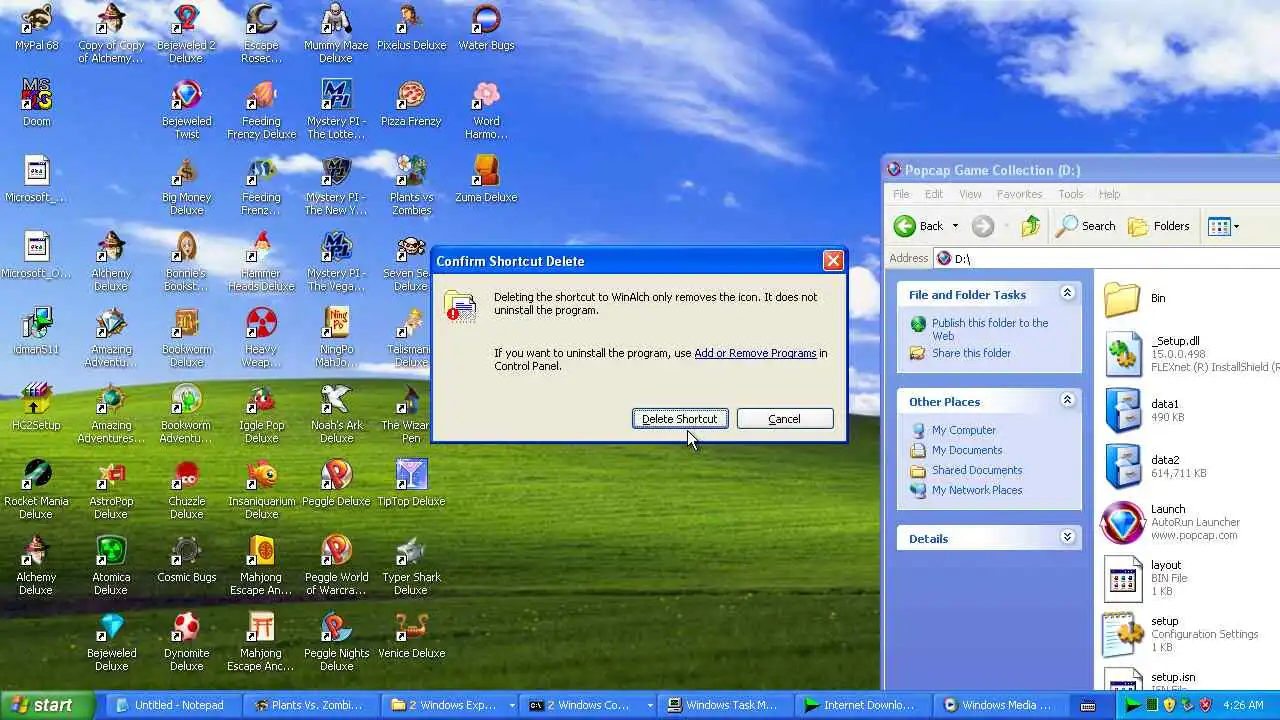This screenshot has height=720, width=1280.
Task: Open the View menu in Explorer window
Action: tap(970, 194)
